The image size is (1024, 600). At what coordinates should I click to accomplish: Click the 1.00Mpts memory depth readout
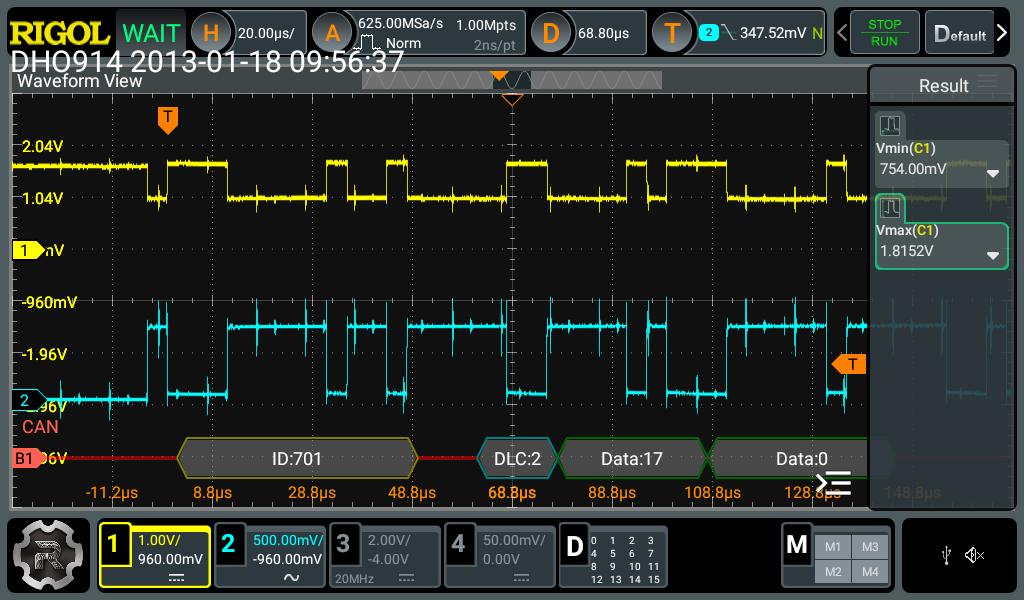click(486, 25)
